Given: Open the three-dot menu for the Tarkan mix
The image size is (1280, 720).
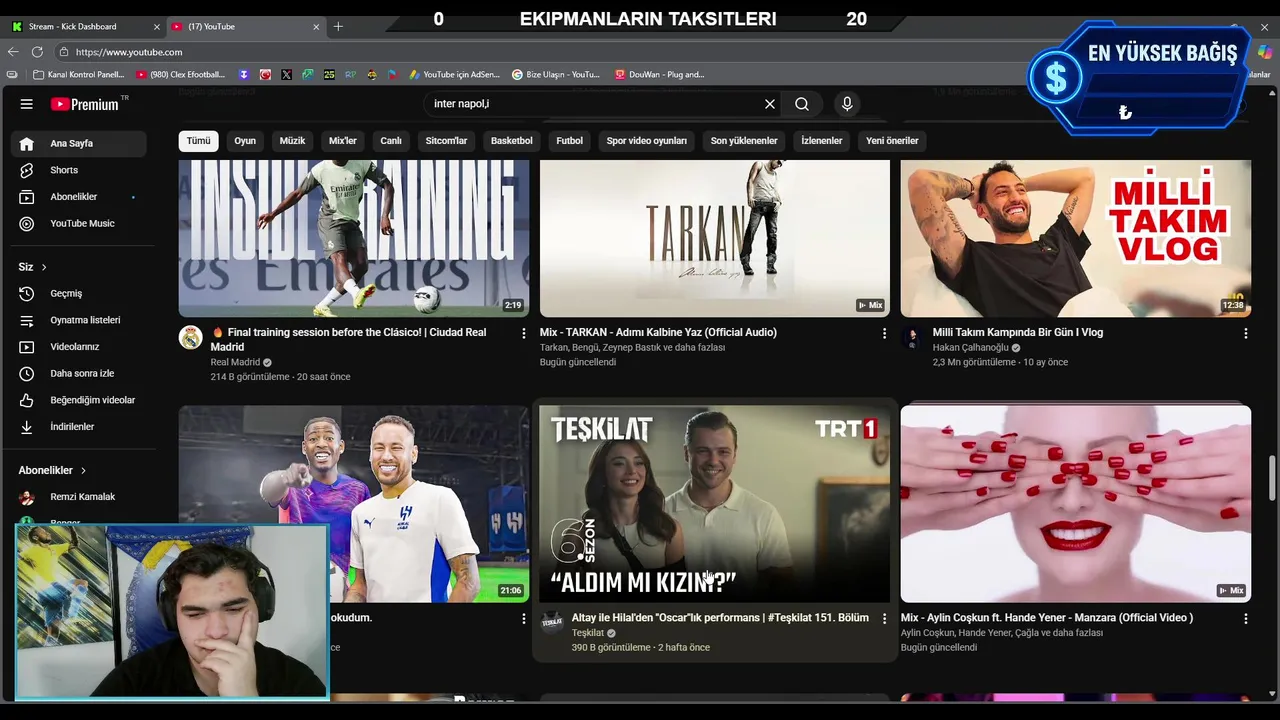Looking at the screenshot, I should coord(884,333).
